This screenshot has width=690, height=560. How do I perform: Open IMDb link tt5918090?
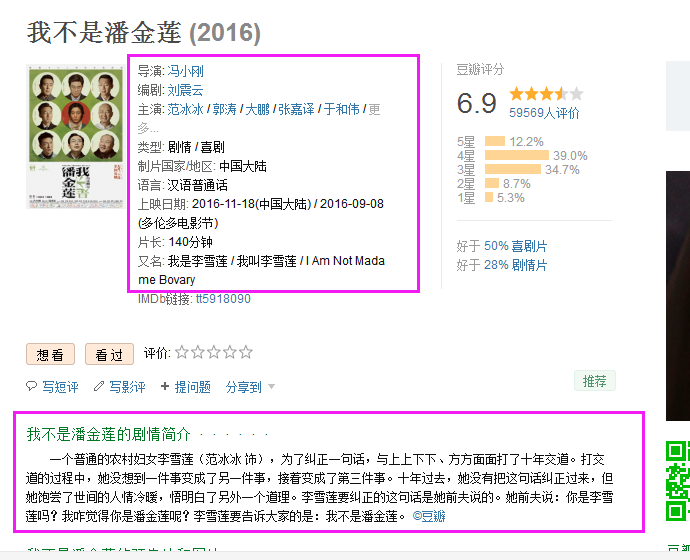223,299
